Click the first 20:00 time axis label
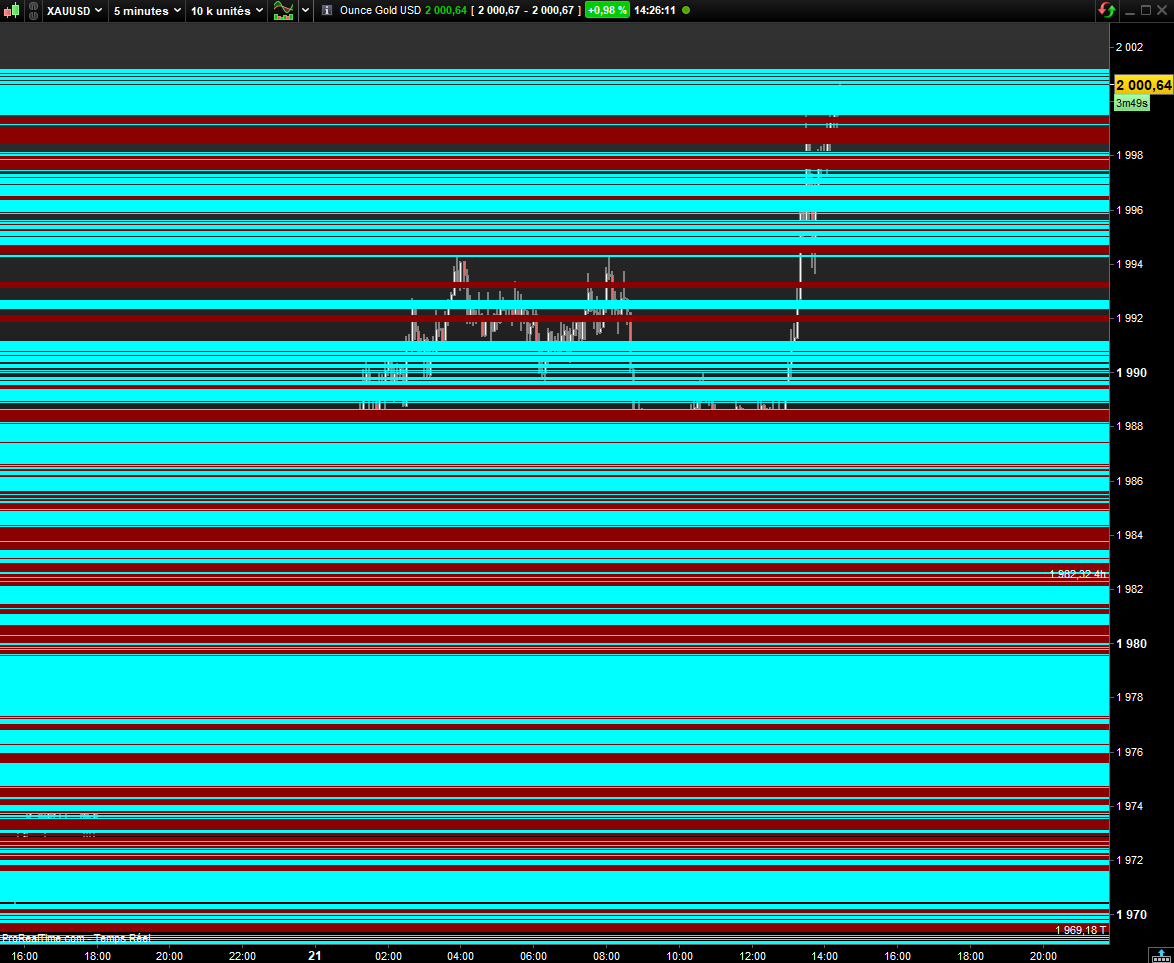This screenshot has width=1174, height=963. tap(169, 956)
